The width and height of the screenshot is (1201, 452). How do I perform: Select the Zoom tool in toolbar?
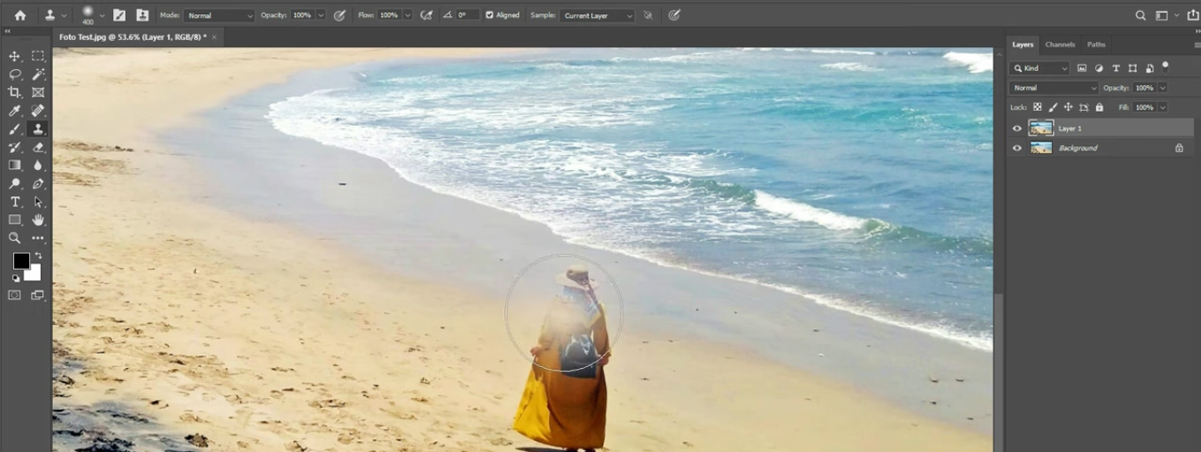(x=15, y=238)
